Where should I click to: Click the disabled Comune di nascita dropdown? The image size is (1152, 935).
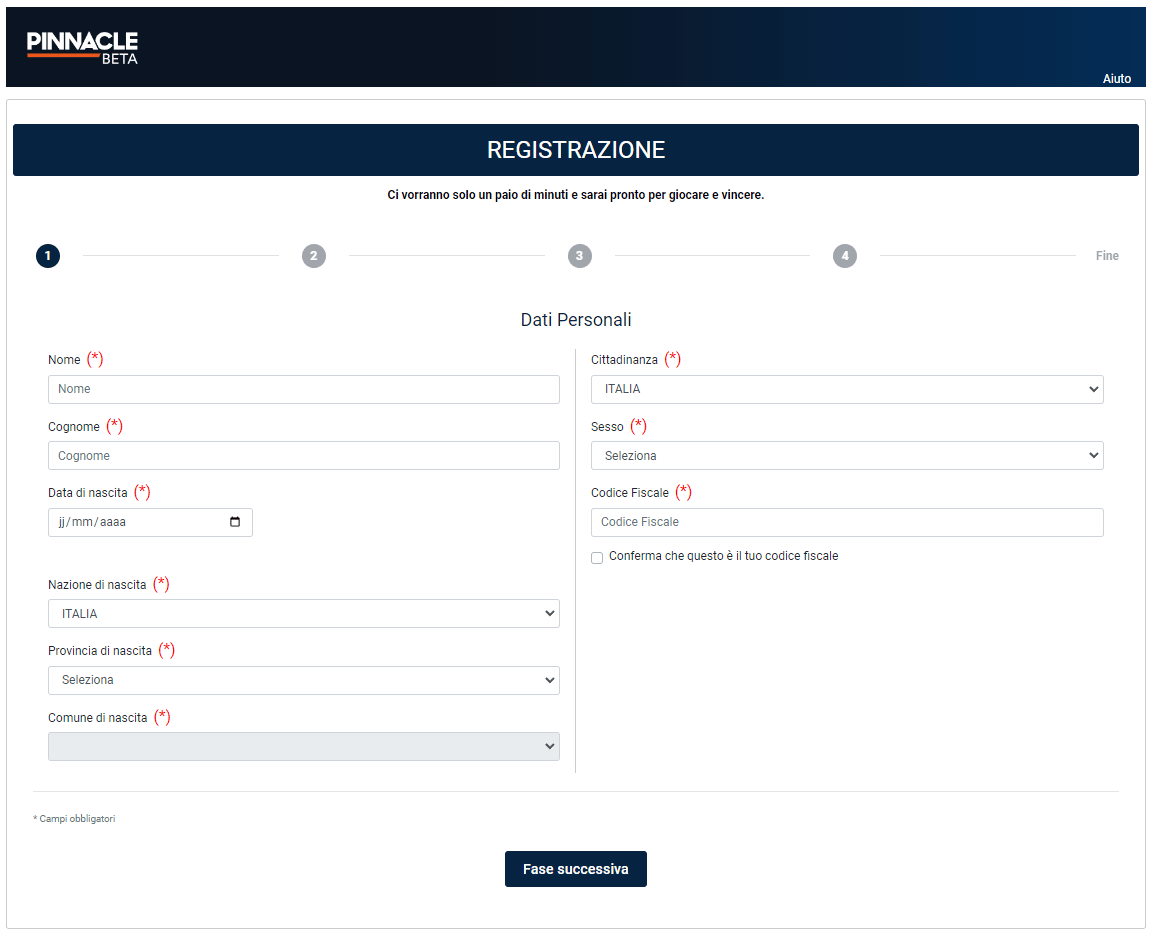point(303,746)
